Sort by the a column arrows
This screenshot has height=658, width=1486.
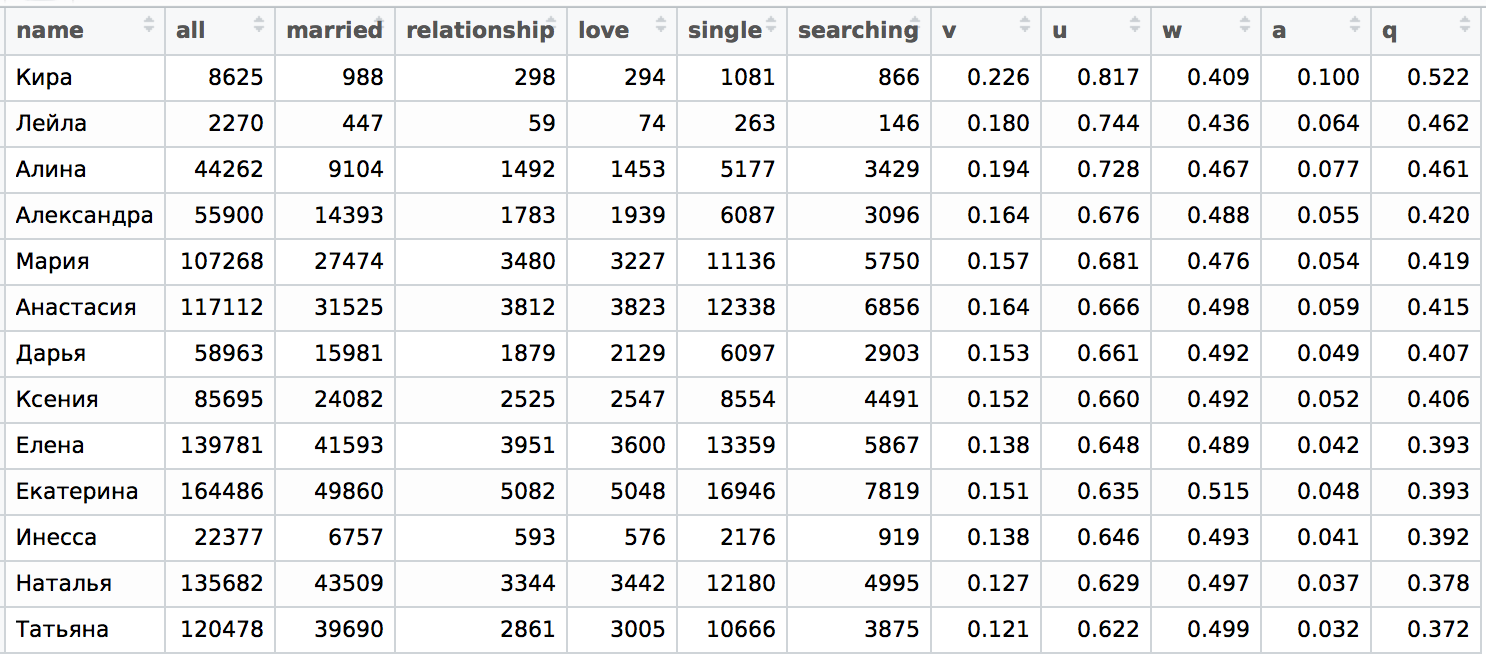(x=1356, y=25)
